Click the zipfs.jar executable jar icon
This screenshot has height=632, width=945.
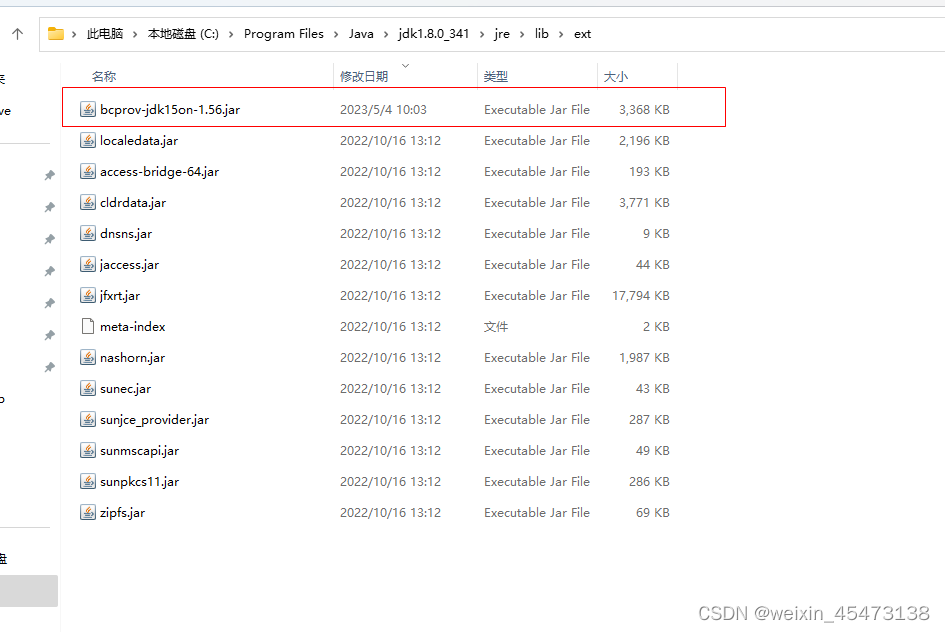tap(88, 512)
